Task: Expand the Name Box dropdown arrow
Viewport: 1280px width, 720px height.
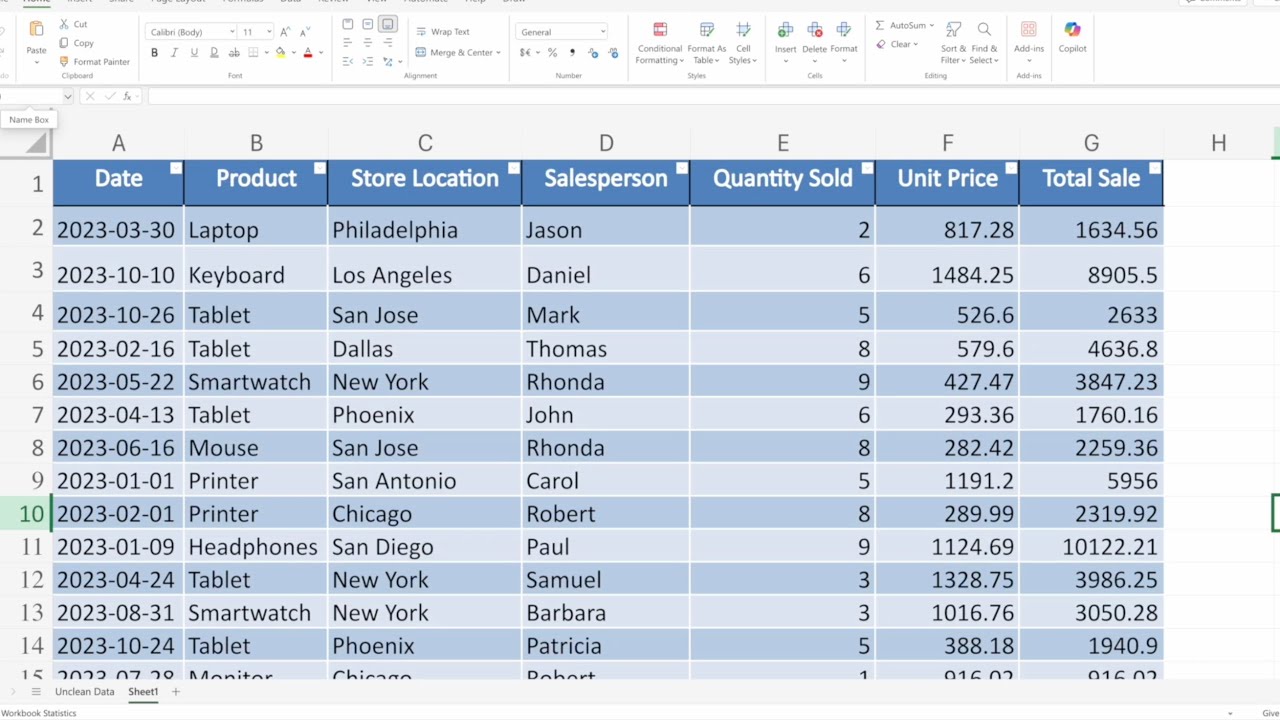Action: [68, 96]
